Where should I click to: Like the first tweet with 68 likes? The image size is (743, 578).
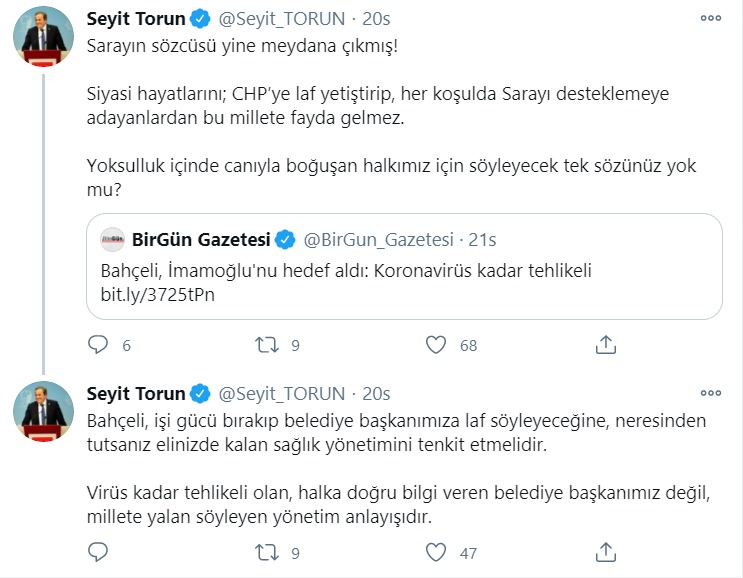pos(435,345)
